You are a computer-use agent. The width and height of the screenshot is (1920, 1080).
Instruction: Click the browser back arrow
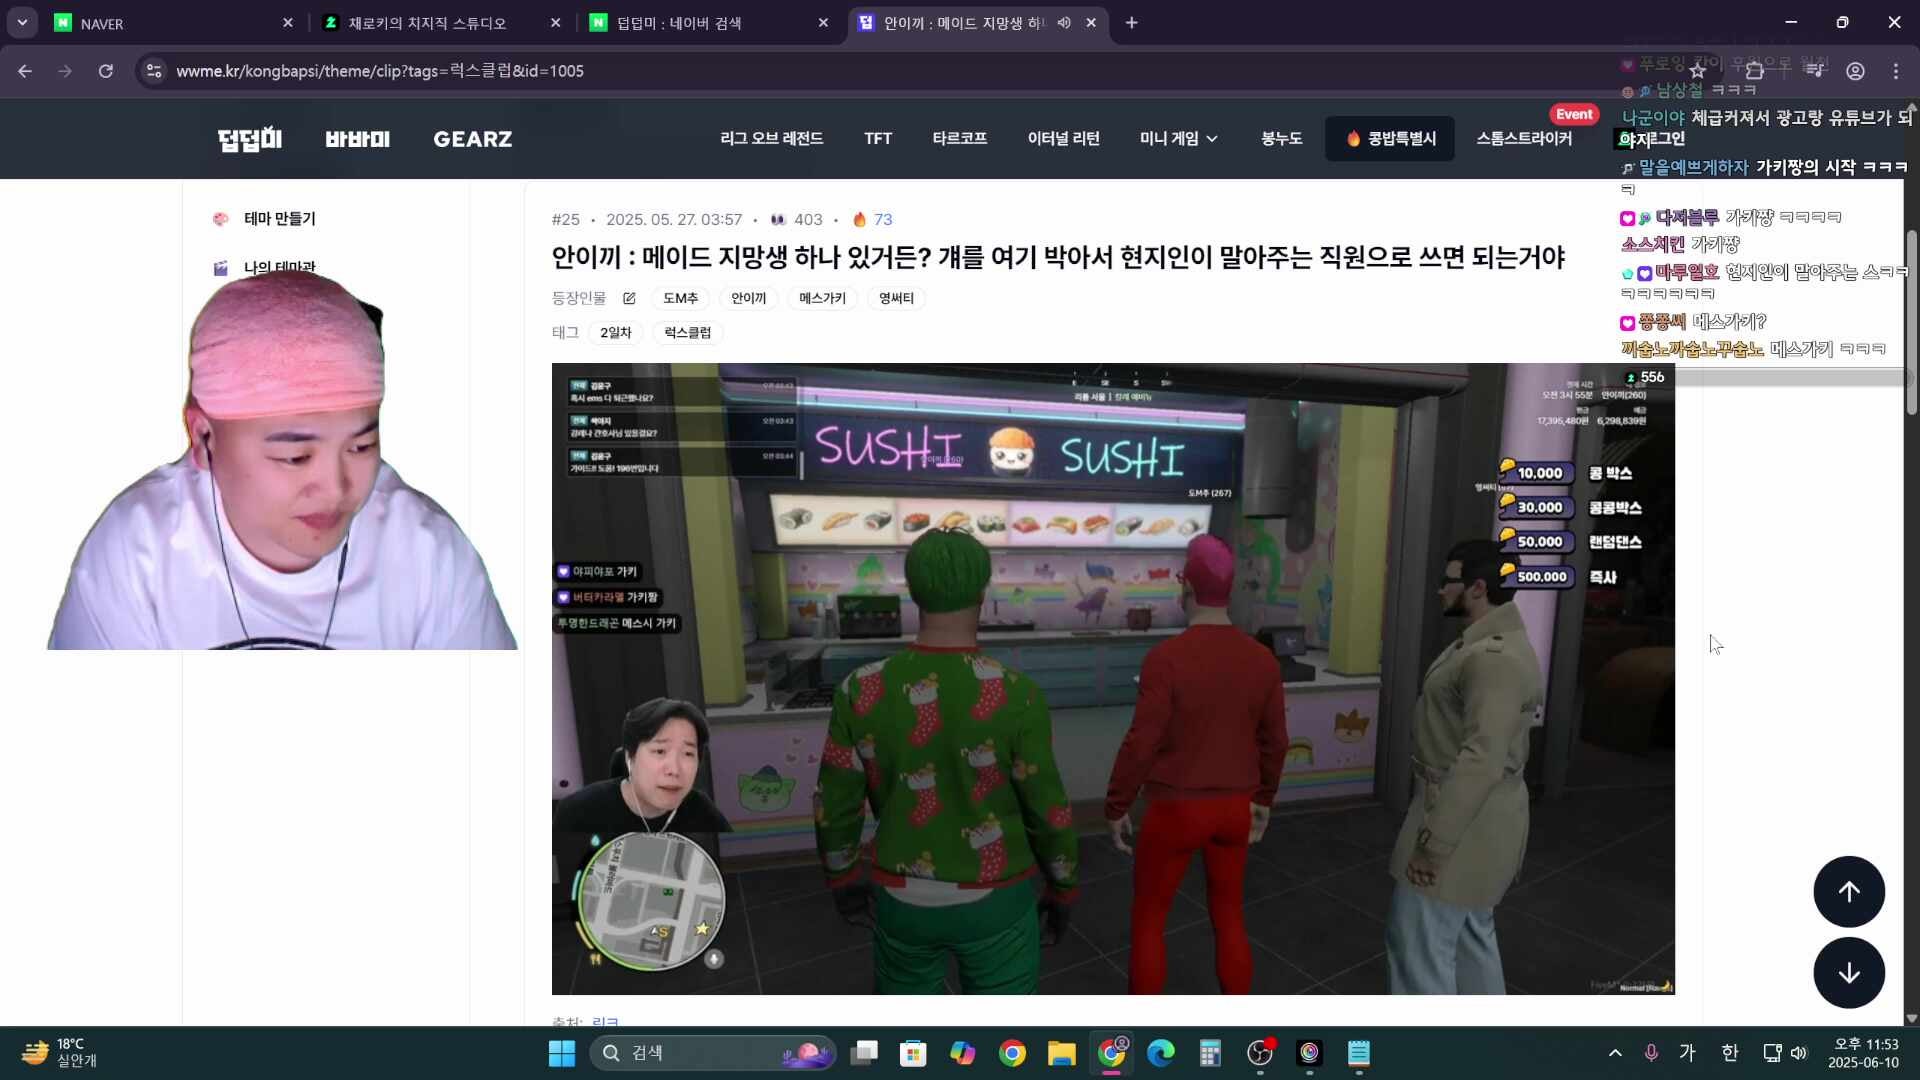25,71
